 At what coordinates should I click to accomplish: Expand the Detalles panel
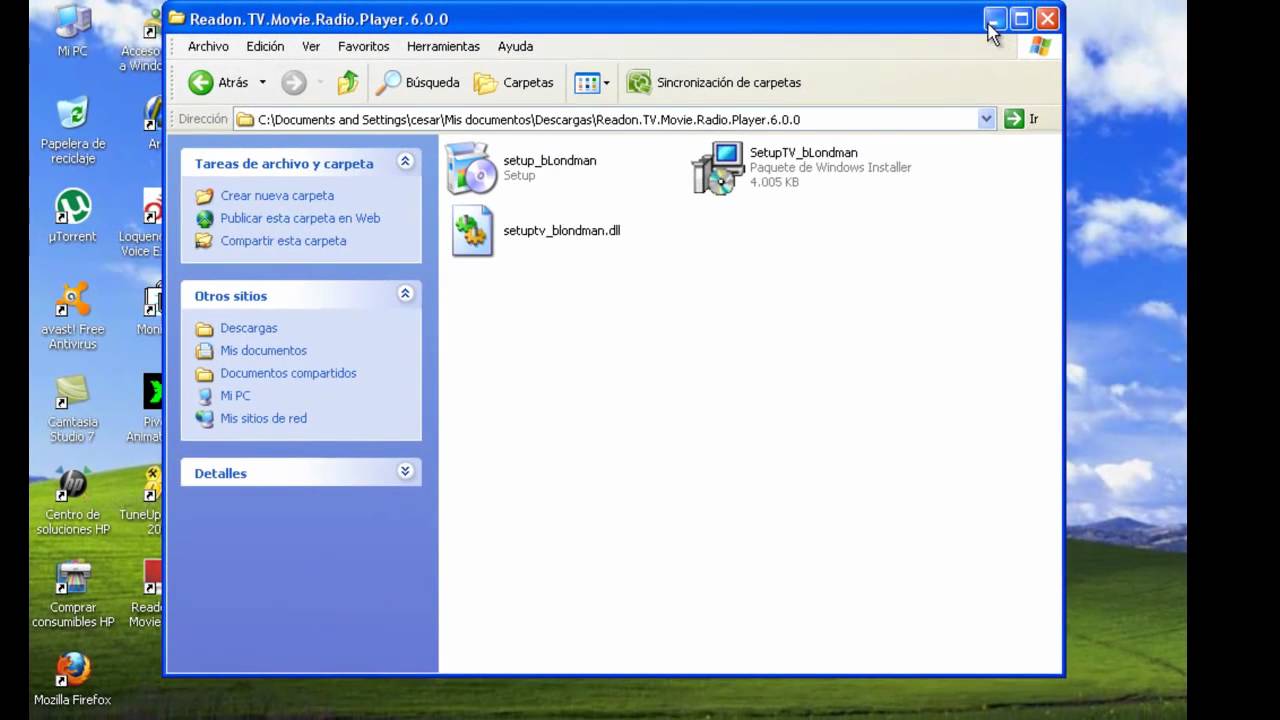point(405,471)
